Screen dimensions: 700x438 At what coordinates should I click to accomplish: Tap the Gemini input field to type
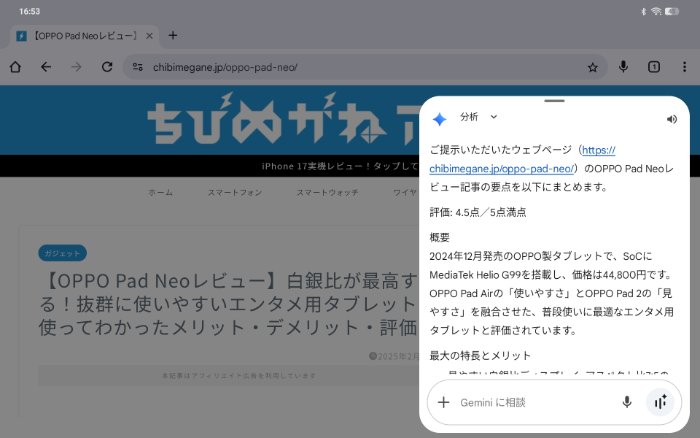pos(530,402)
